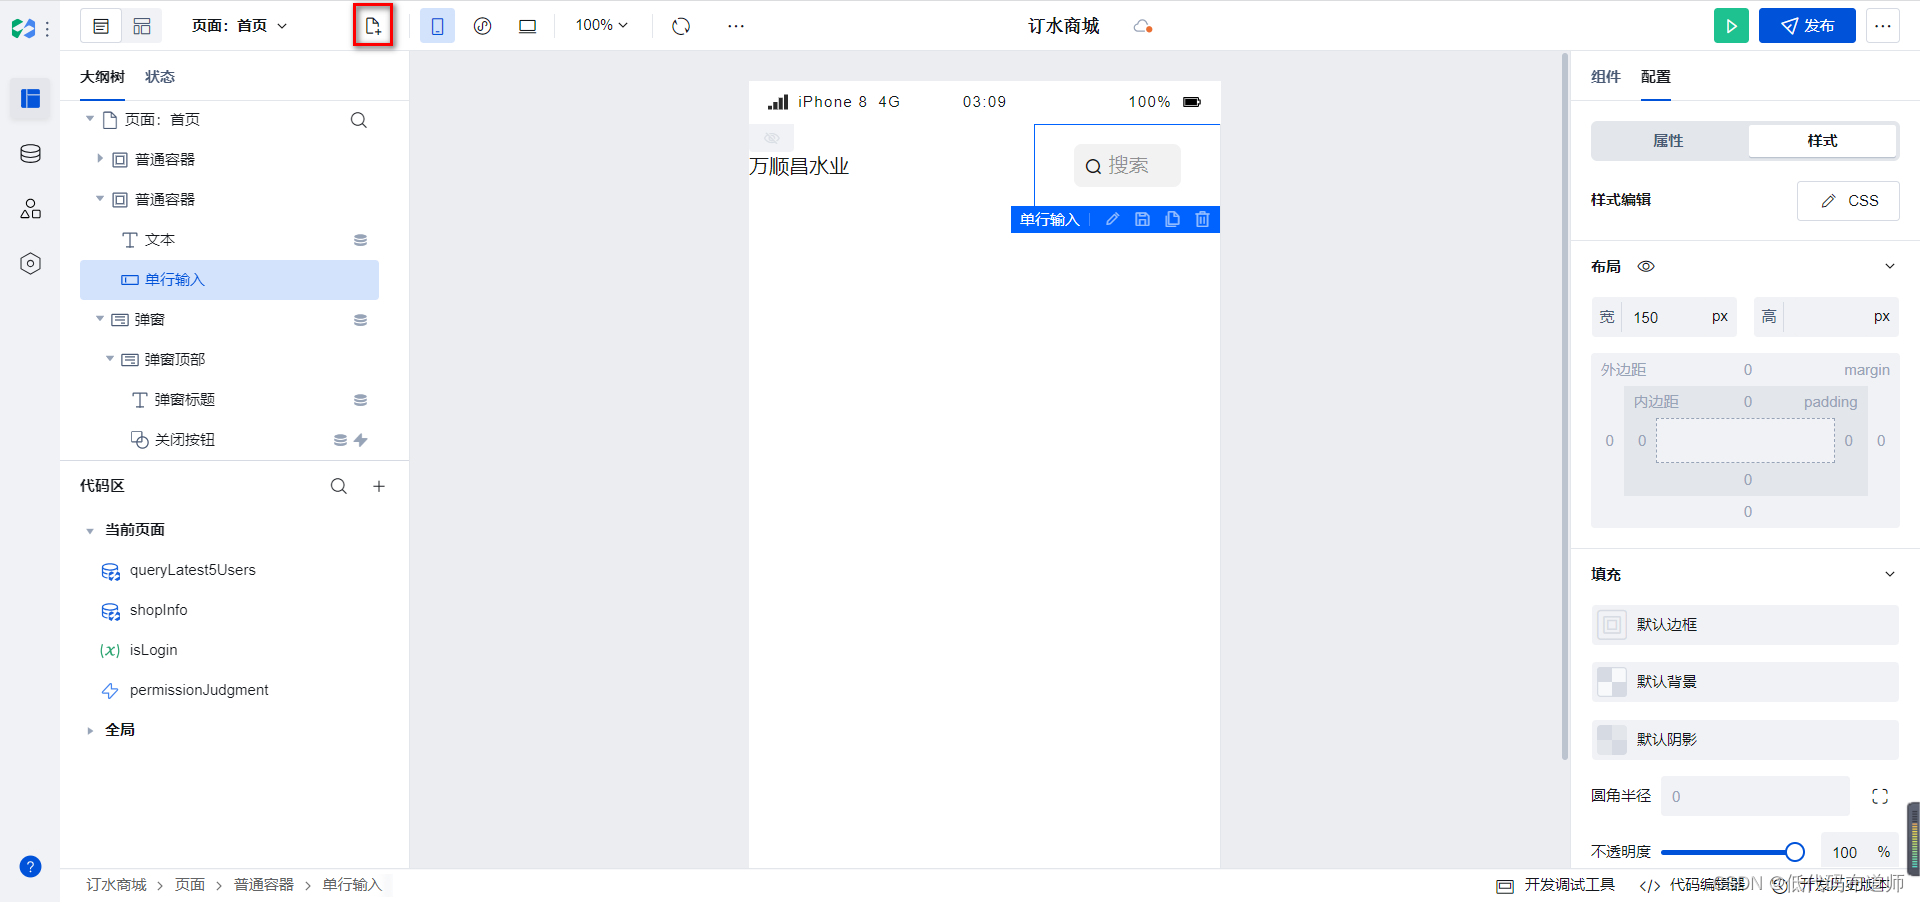The width and height of the screenshot is (1920, 902).
Task: Click the new page icon in toolbar
Action: (x=373, y=26)
